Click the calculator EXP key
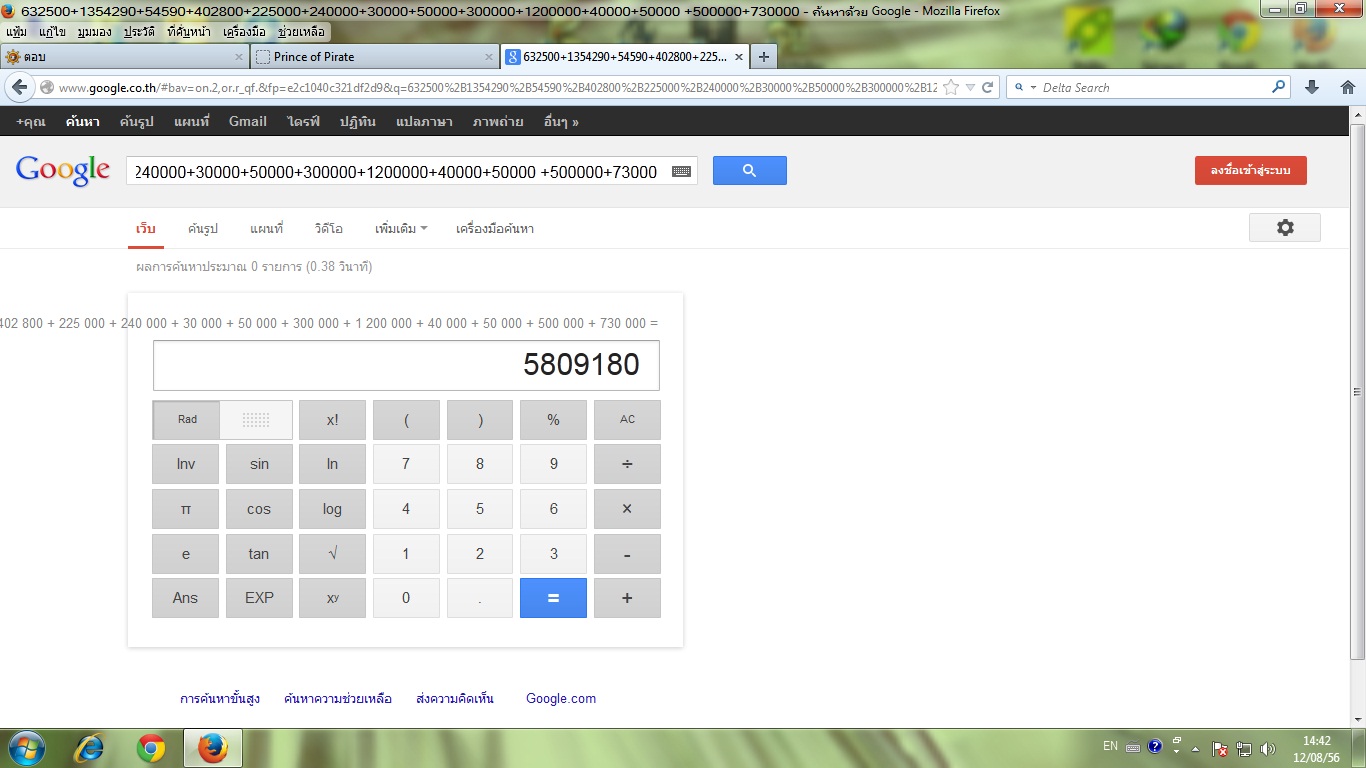1366x768 pixels. pos(259,598)
